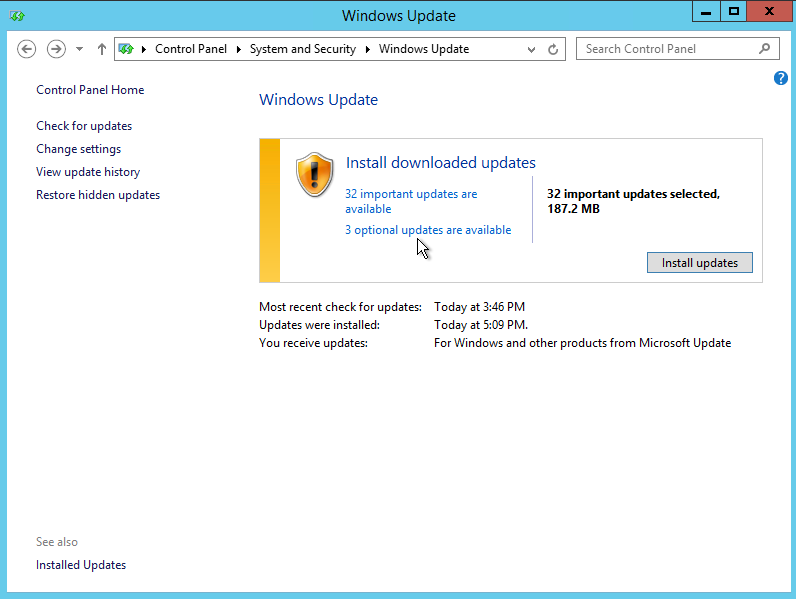The width and height of the screenshot is (796, 599).
Task: Go forward with the Forward arrow
Action: [x=56, y=49]
